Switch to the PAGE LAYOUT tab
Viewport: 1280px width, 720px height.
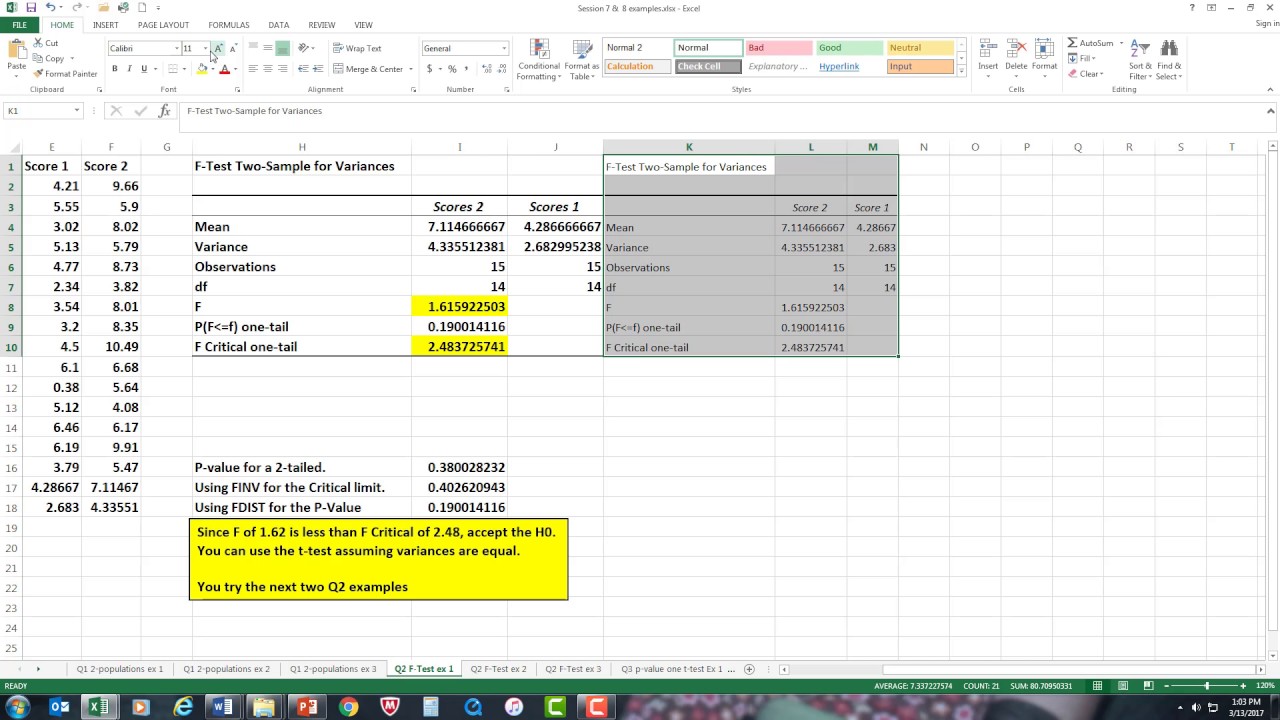click(163, 25)
